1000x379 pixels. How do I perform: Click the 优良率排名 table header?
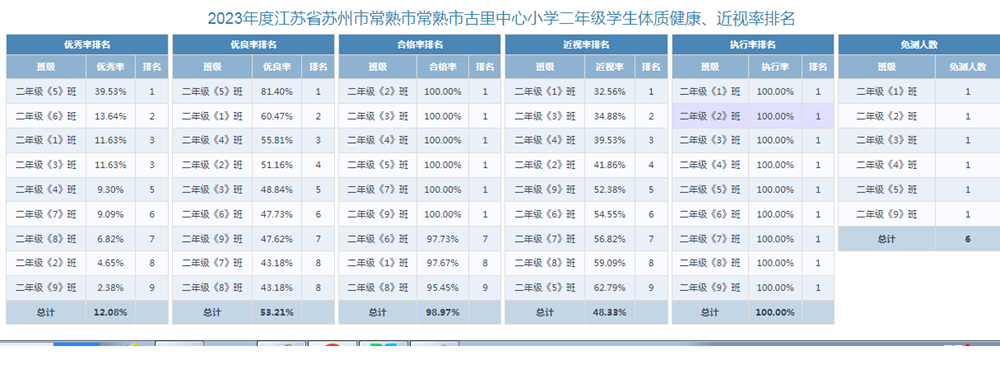[253, 45]
